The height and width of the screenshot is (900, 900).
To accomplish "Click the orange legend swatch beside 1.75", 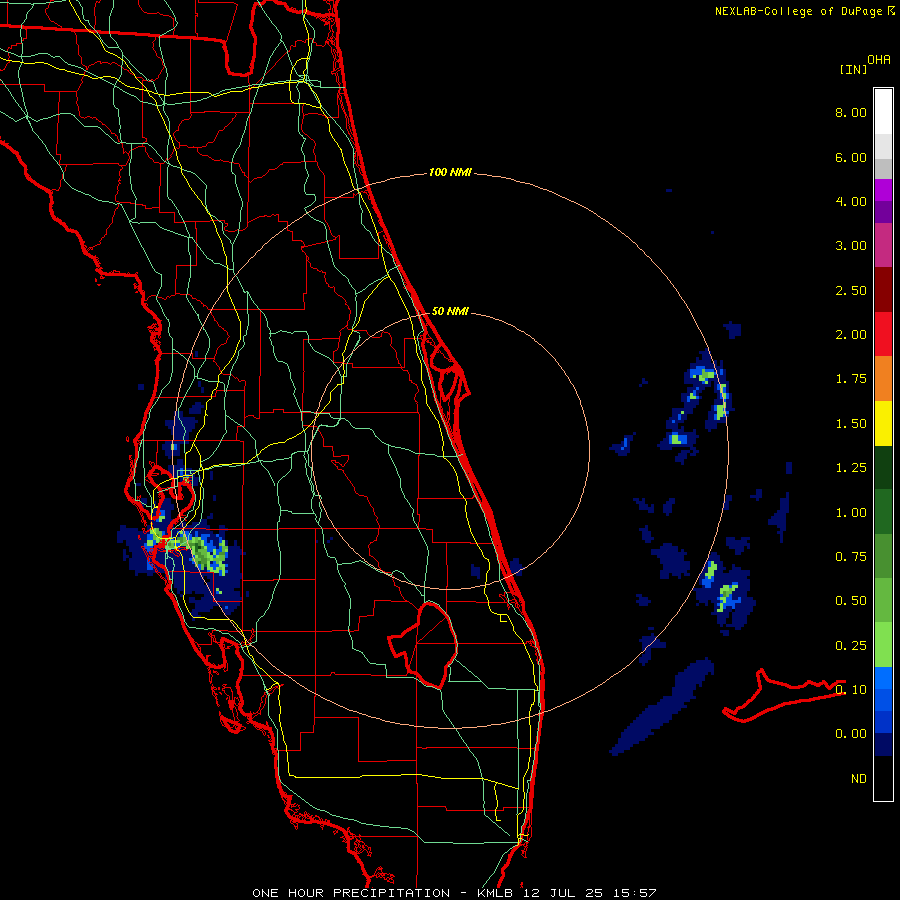I will [x=883, y=378].
